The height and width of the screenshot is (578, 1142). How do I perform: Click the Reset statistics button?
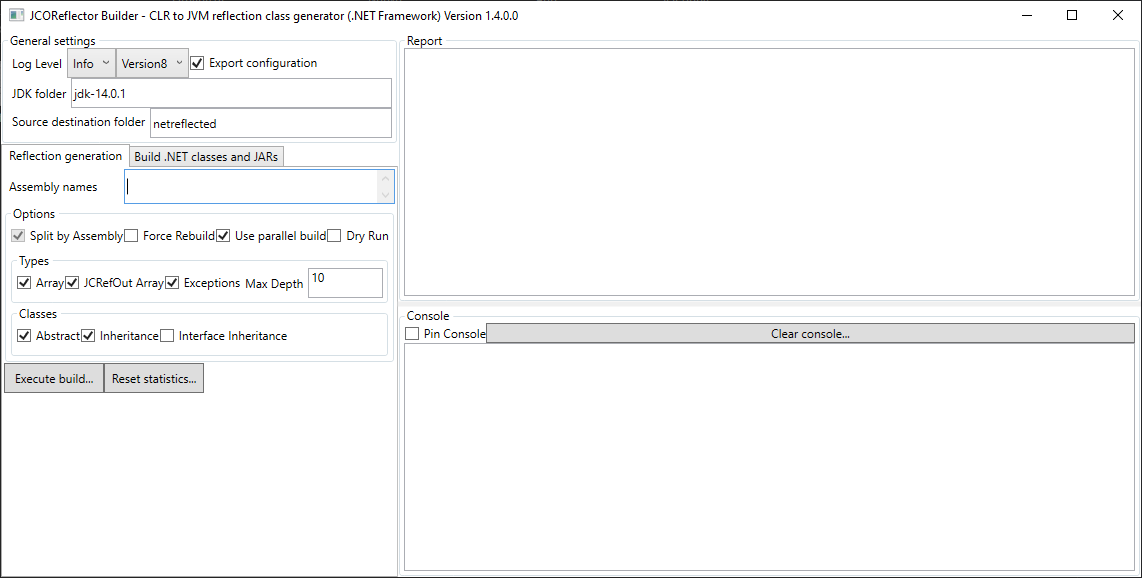[x=154, y=379]
